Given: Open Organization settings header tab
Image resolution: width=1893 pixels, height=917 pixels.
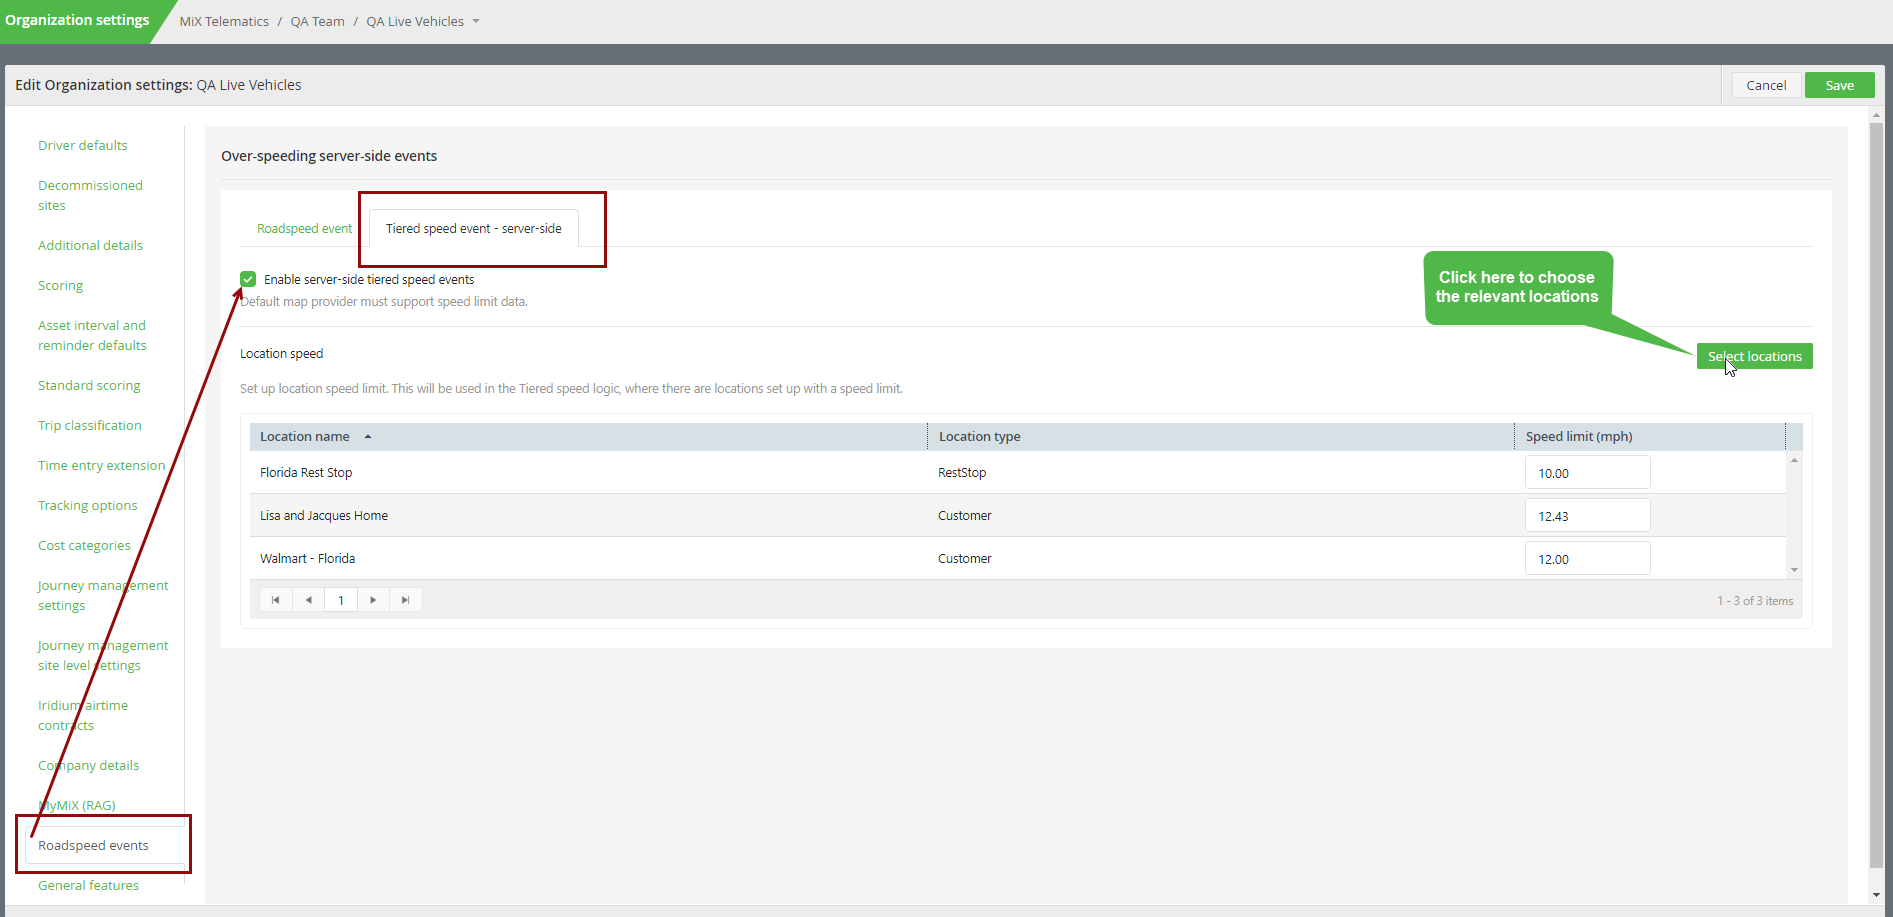Looking at the screenshot, I should 77,20.
